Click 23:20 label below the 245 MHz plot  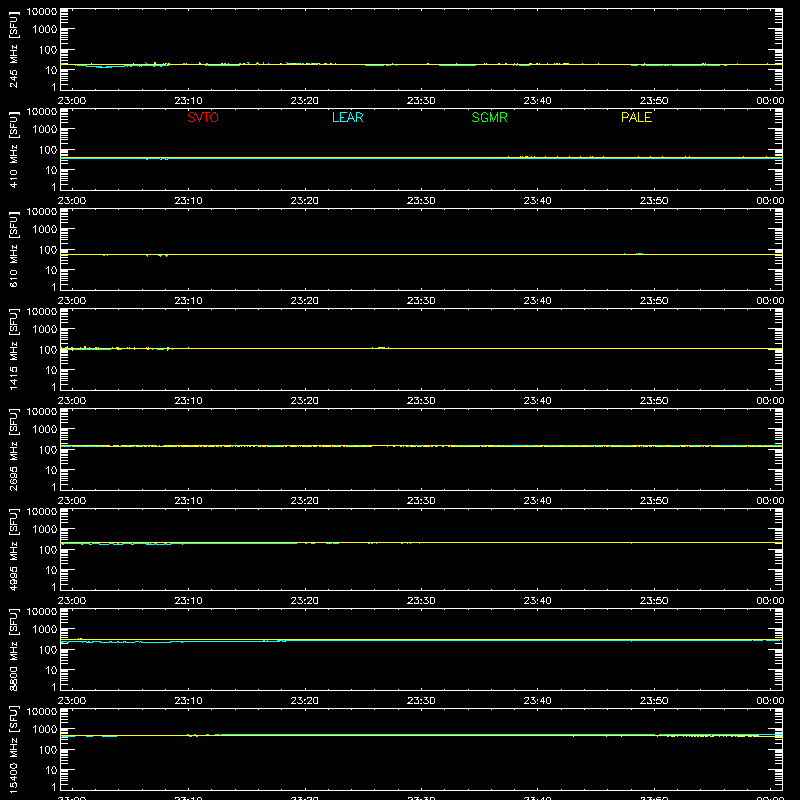tap(305, 101)
